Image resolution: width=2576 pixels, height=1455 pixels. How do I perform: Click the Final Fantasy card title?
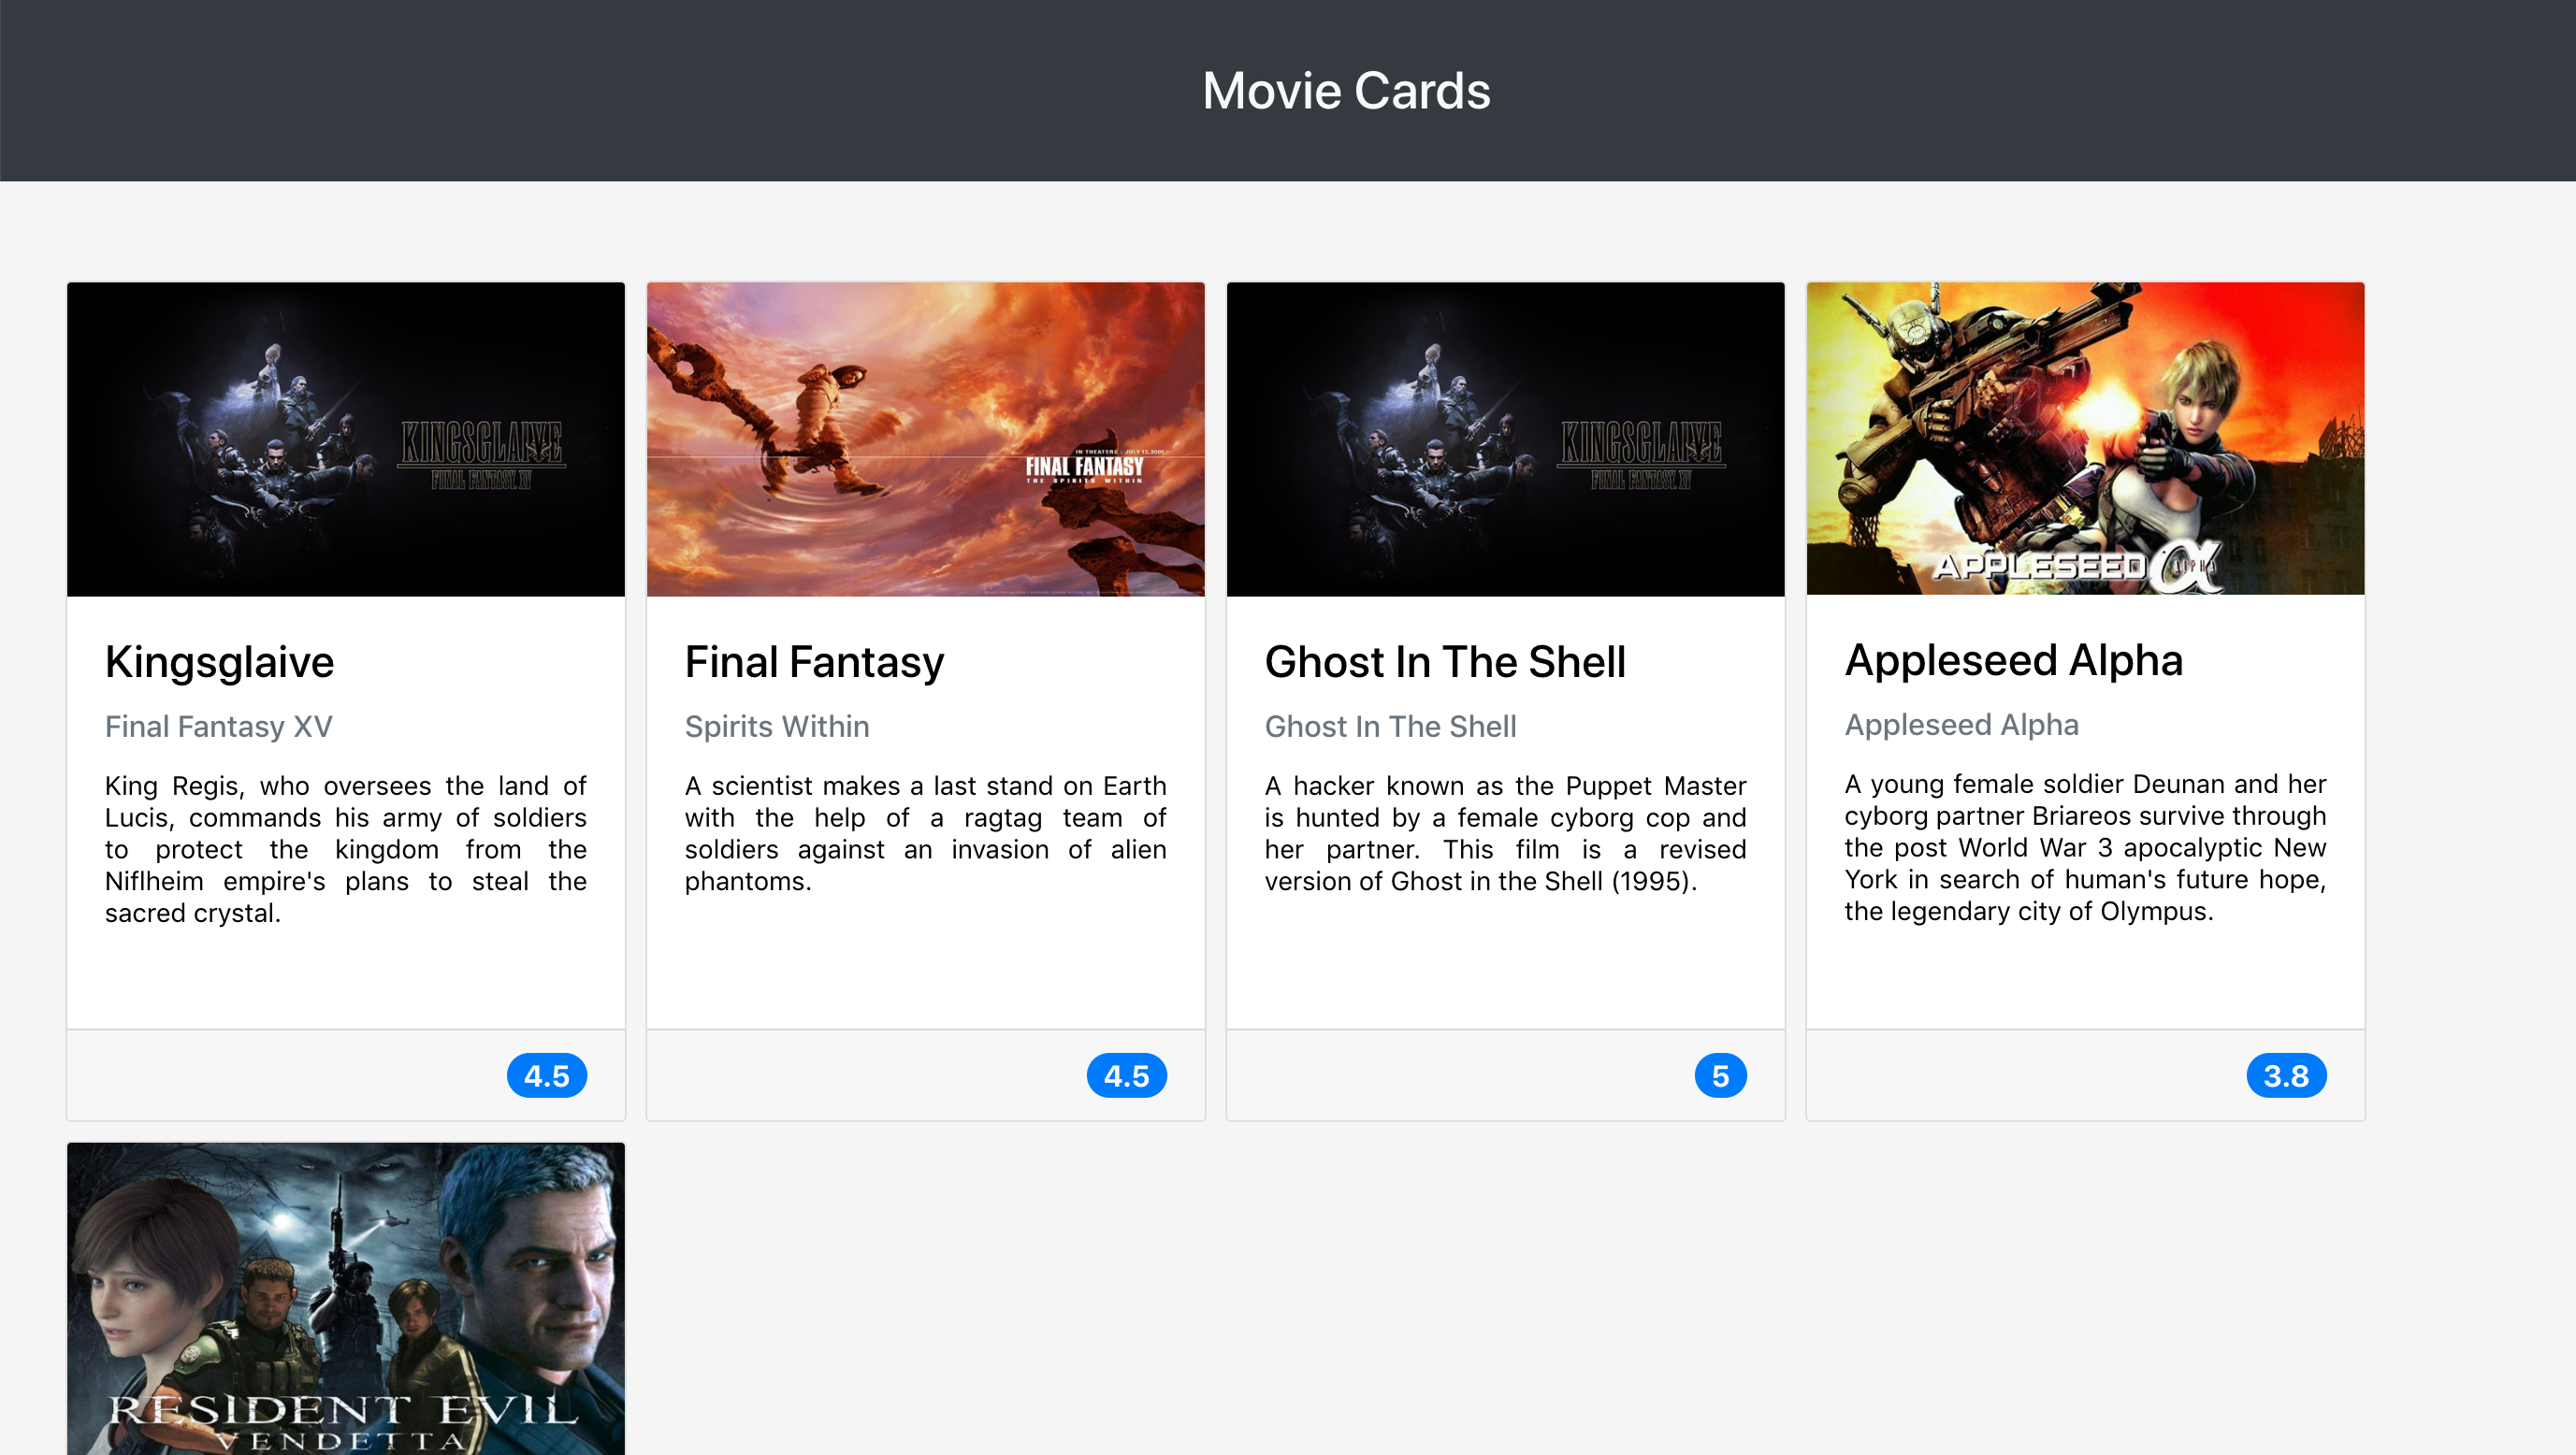tap(814, 662)
